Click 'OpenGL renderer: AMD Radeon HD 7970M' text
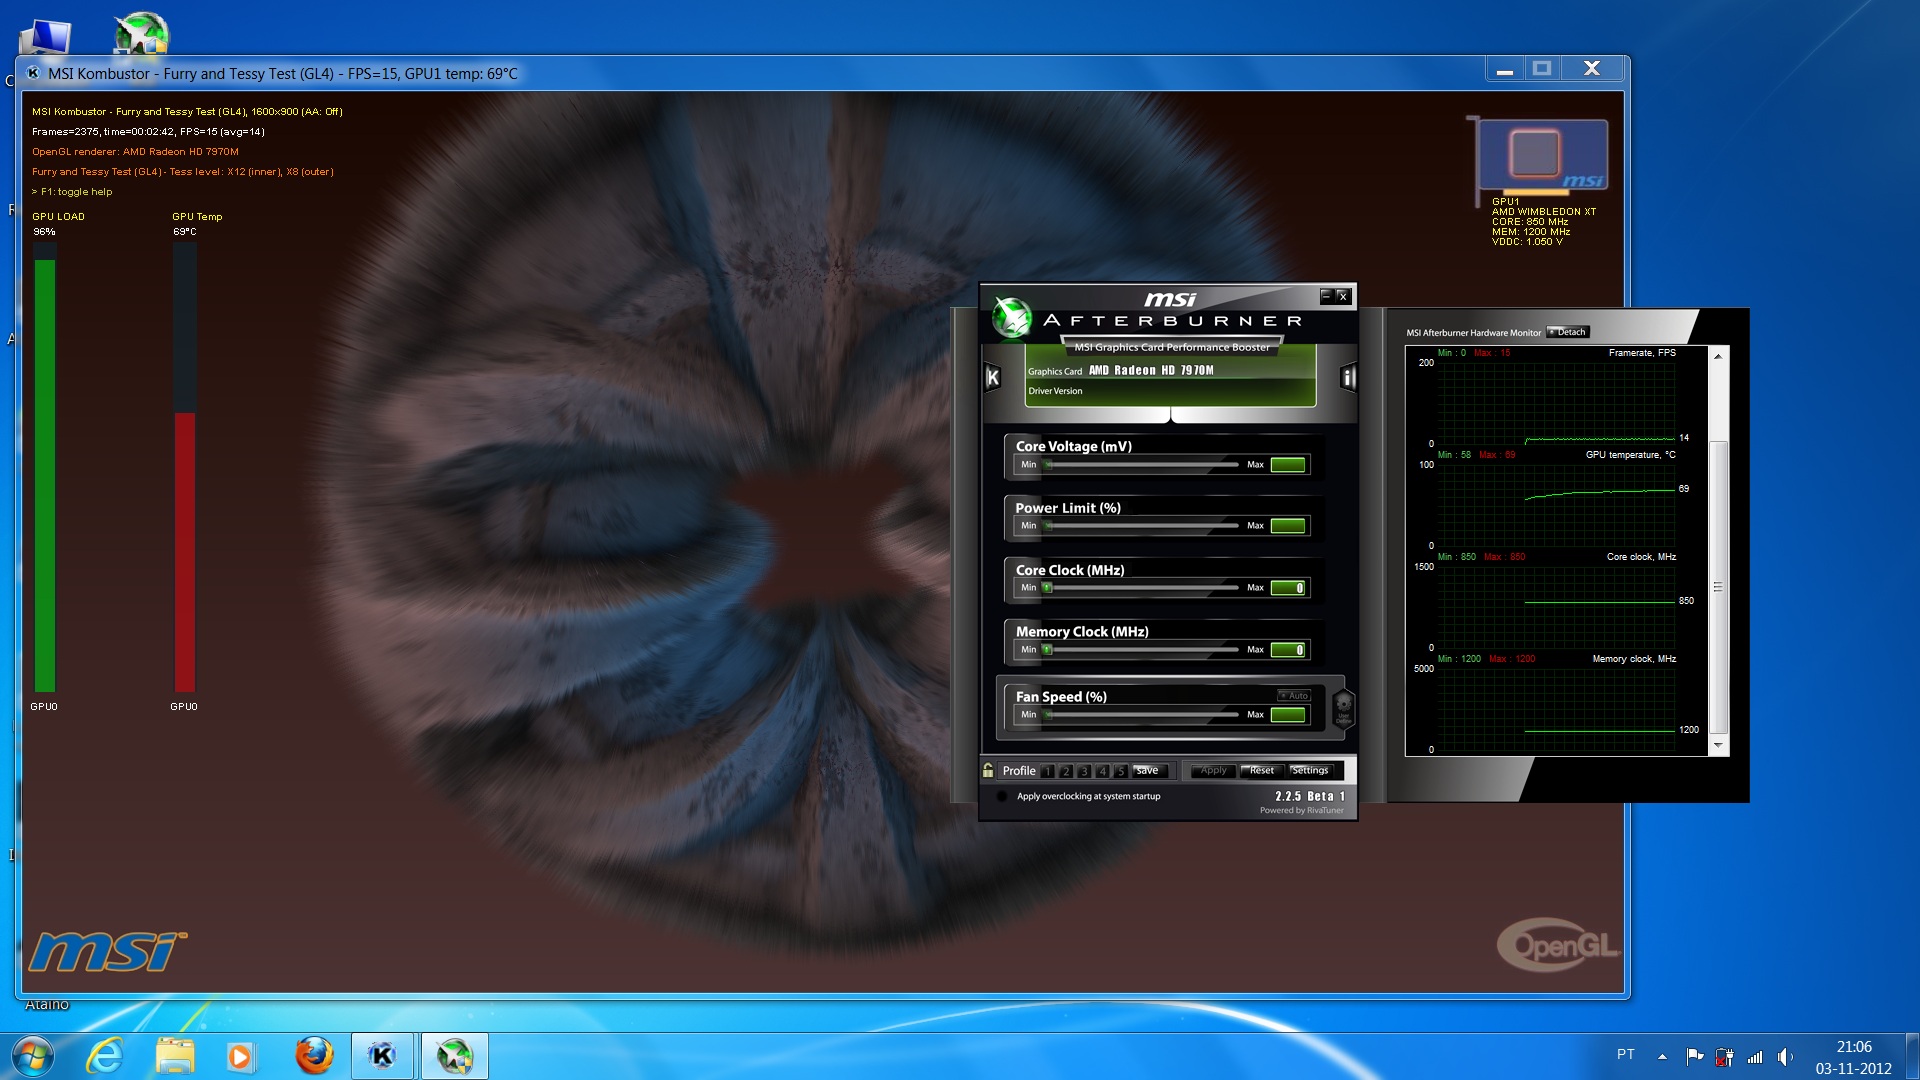 point(135,152)
